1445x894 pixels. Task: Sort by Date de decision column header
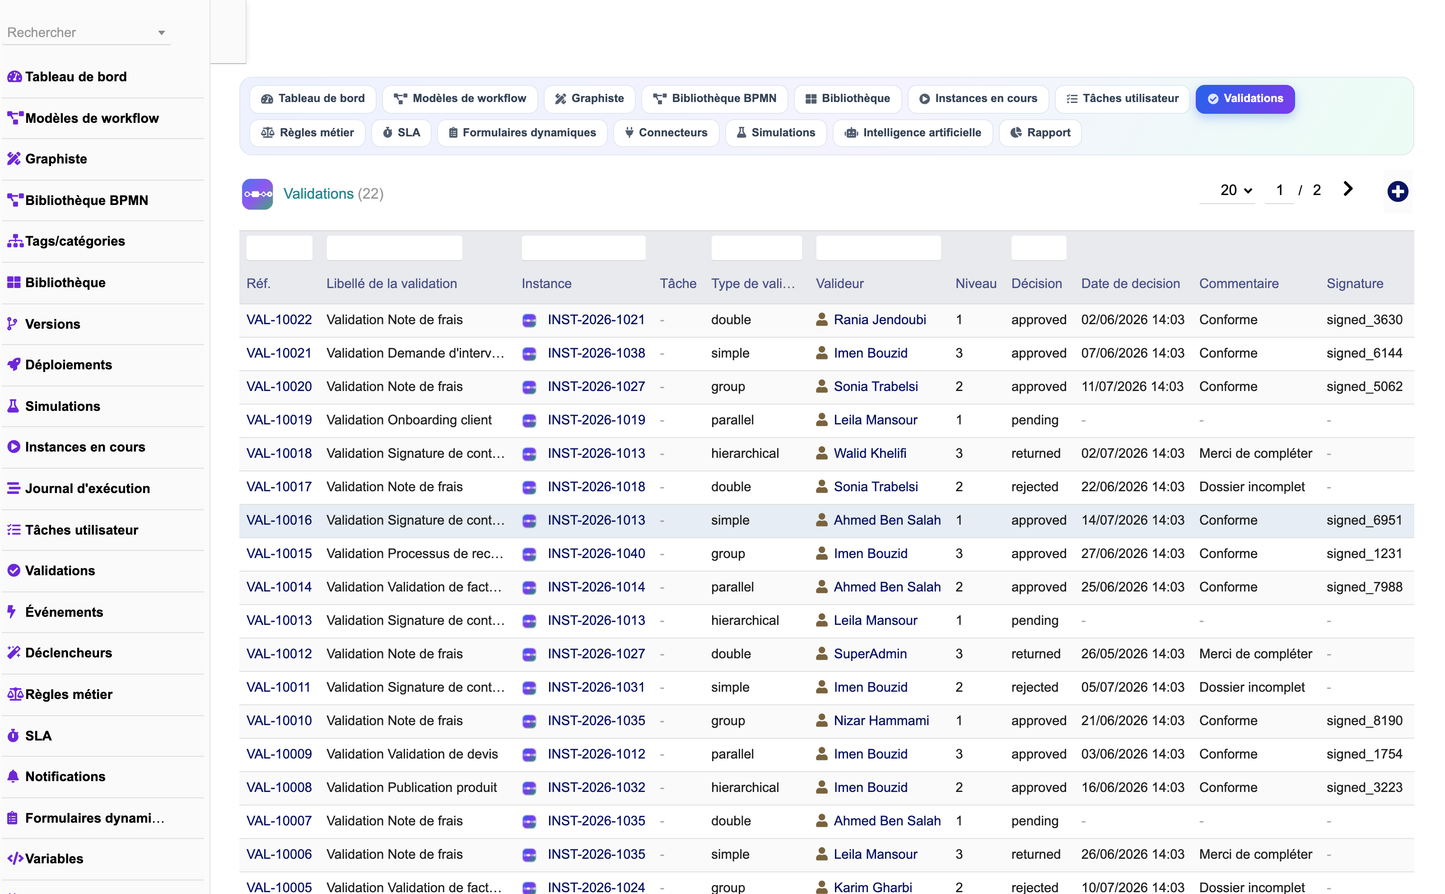[x=1130, y=284]
